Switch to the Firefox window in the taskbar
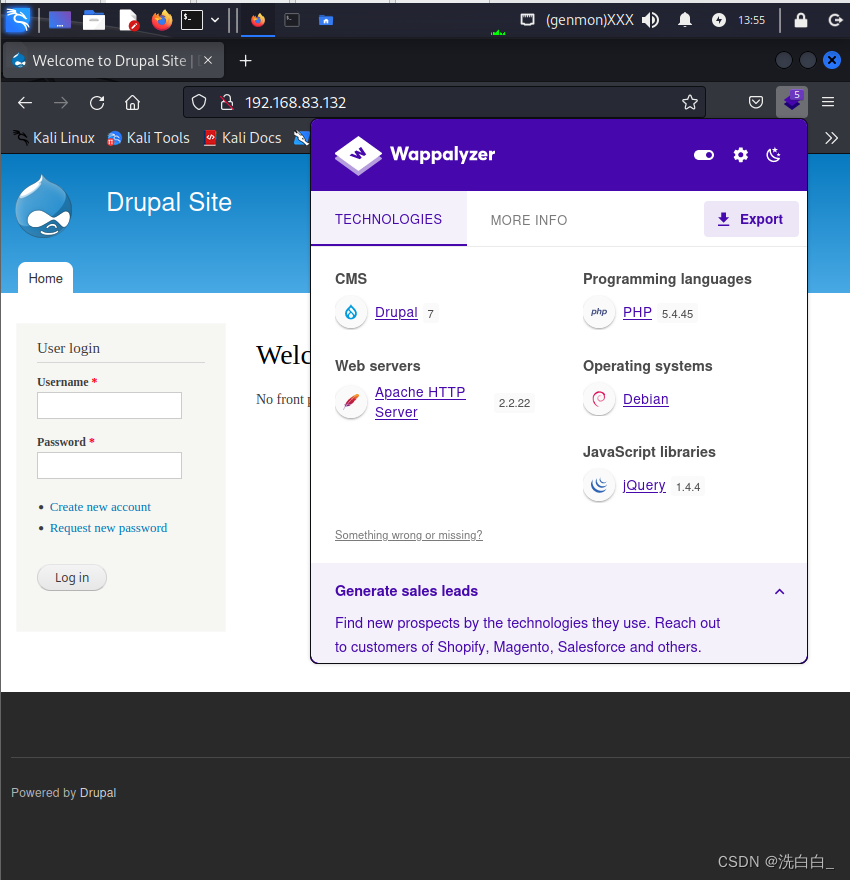The height and width of the screenshot is (880, 850). pos(258,21)
